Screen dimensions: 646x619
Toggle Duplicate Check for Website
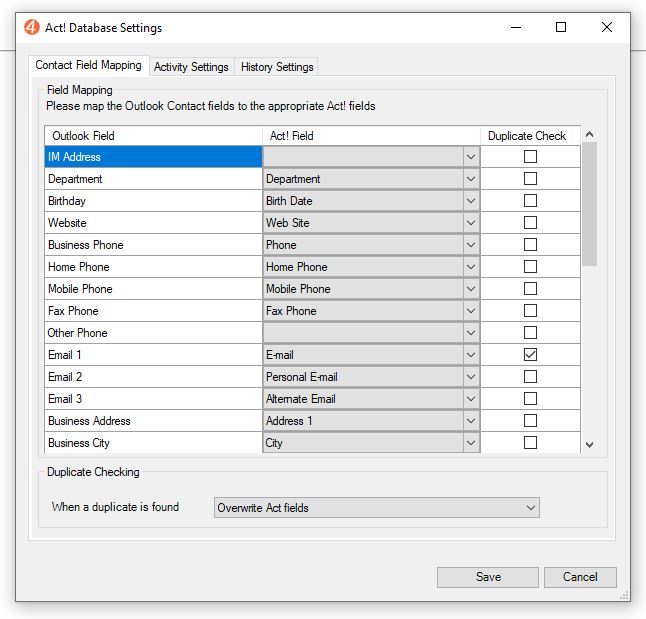click(x=530, y=223)
